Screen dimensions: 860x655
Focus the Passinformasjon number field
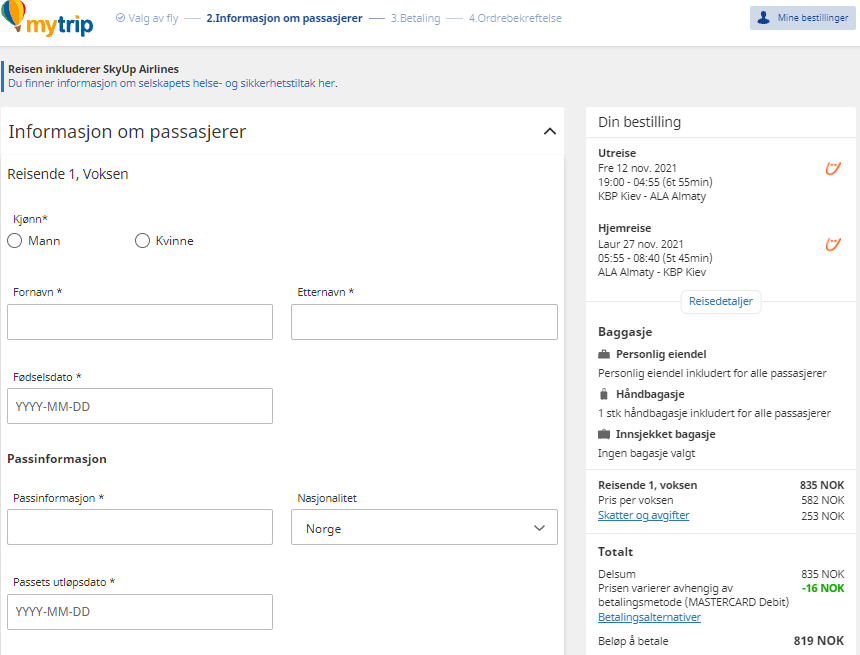pos(140,527)
